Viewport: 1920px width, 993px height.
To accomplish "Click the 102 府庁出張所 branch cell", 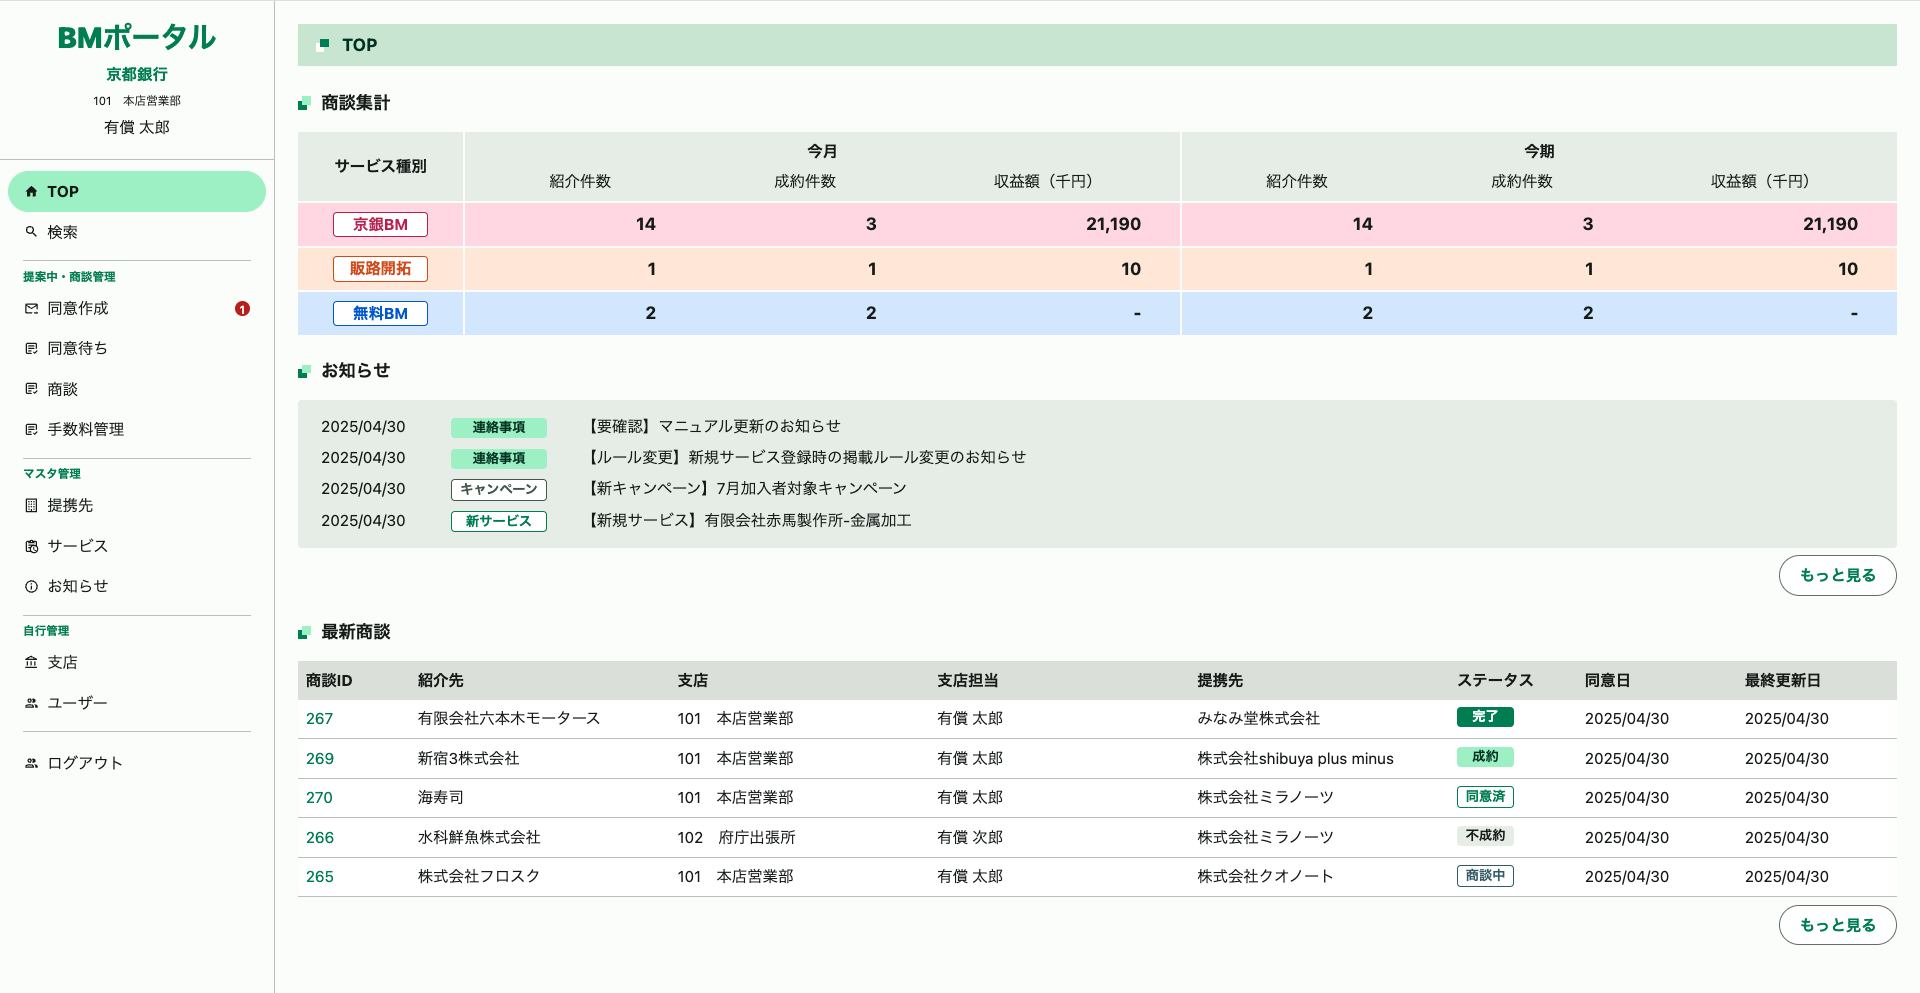I will (736, 838).
